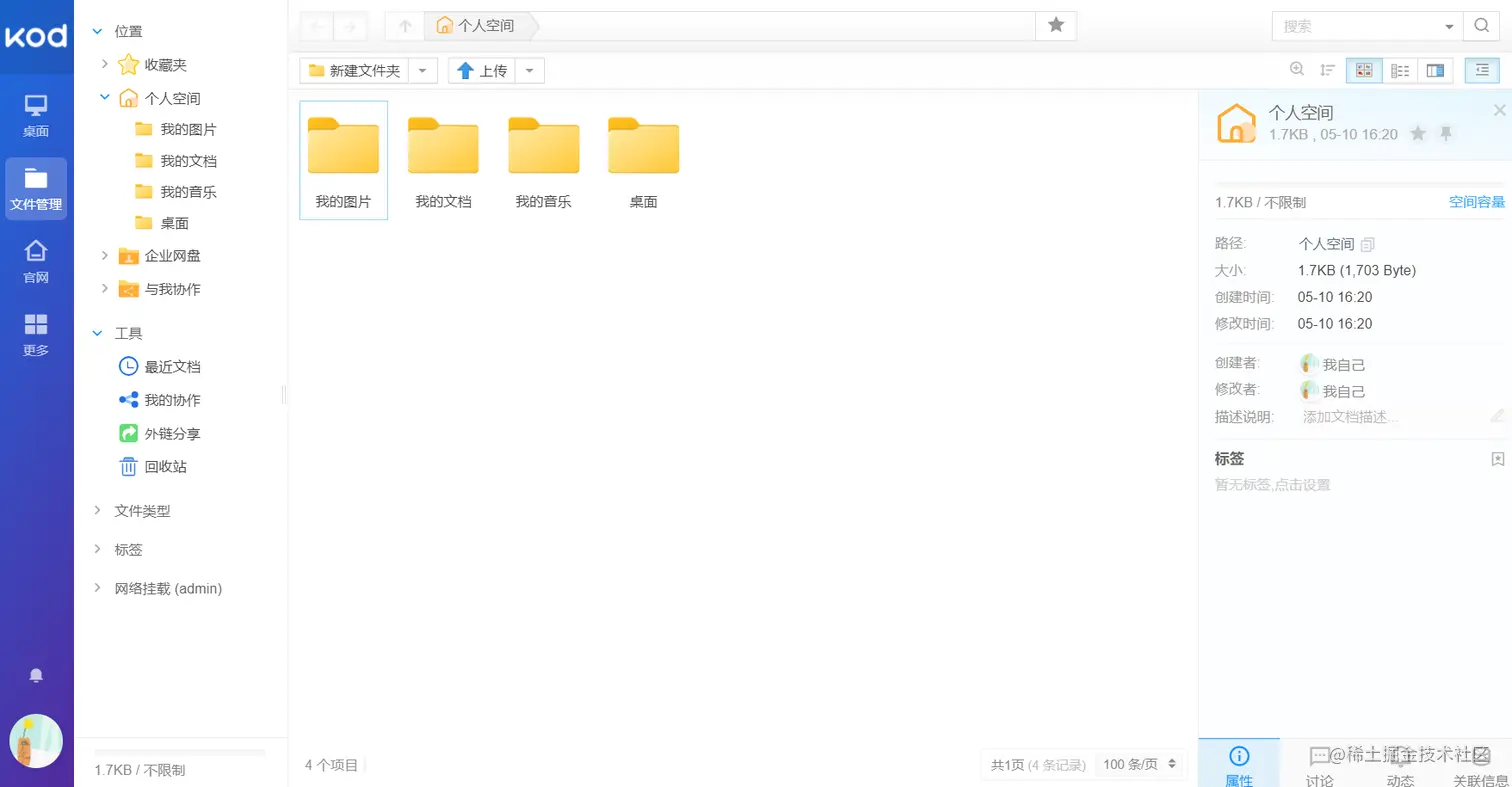Select the 我的图片 folder thumbnail
1512x787 pixels.
coord(343,160)
